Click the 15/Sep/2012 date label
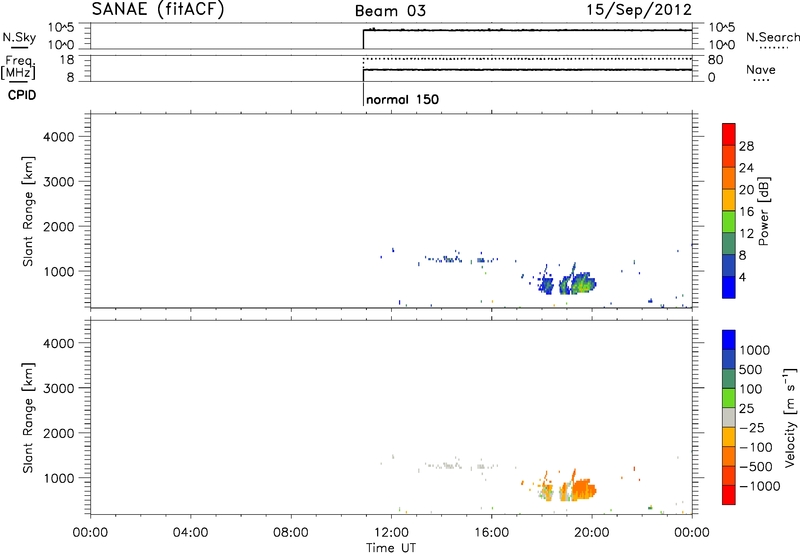Viewport: 800px width, 554px height. pyautogui.click(x=639, y=9)
